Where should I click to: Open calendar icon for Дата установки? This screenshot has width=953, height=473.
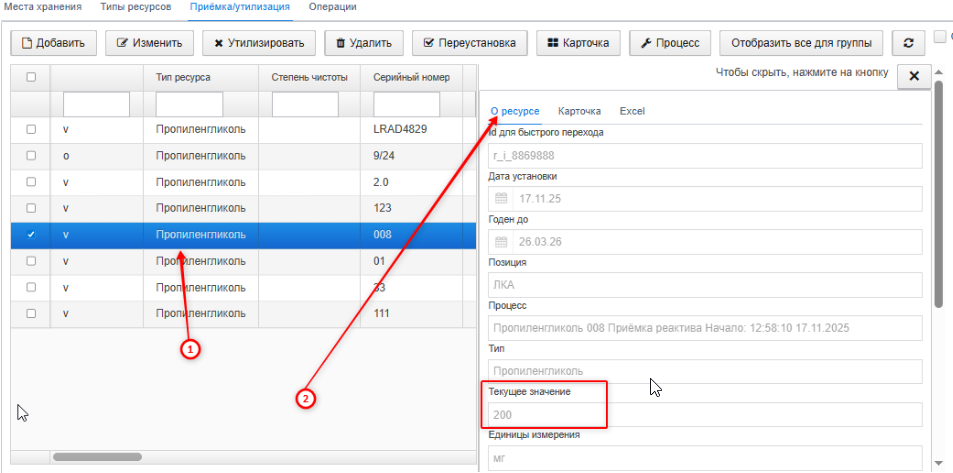(501, 199)
